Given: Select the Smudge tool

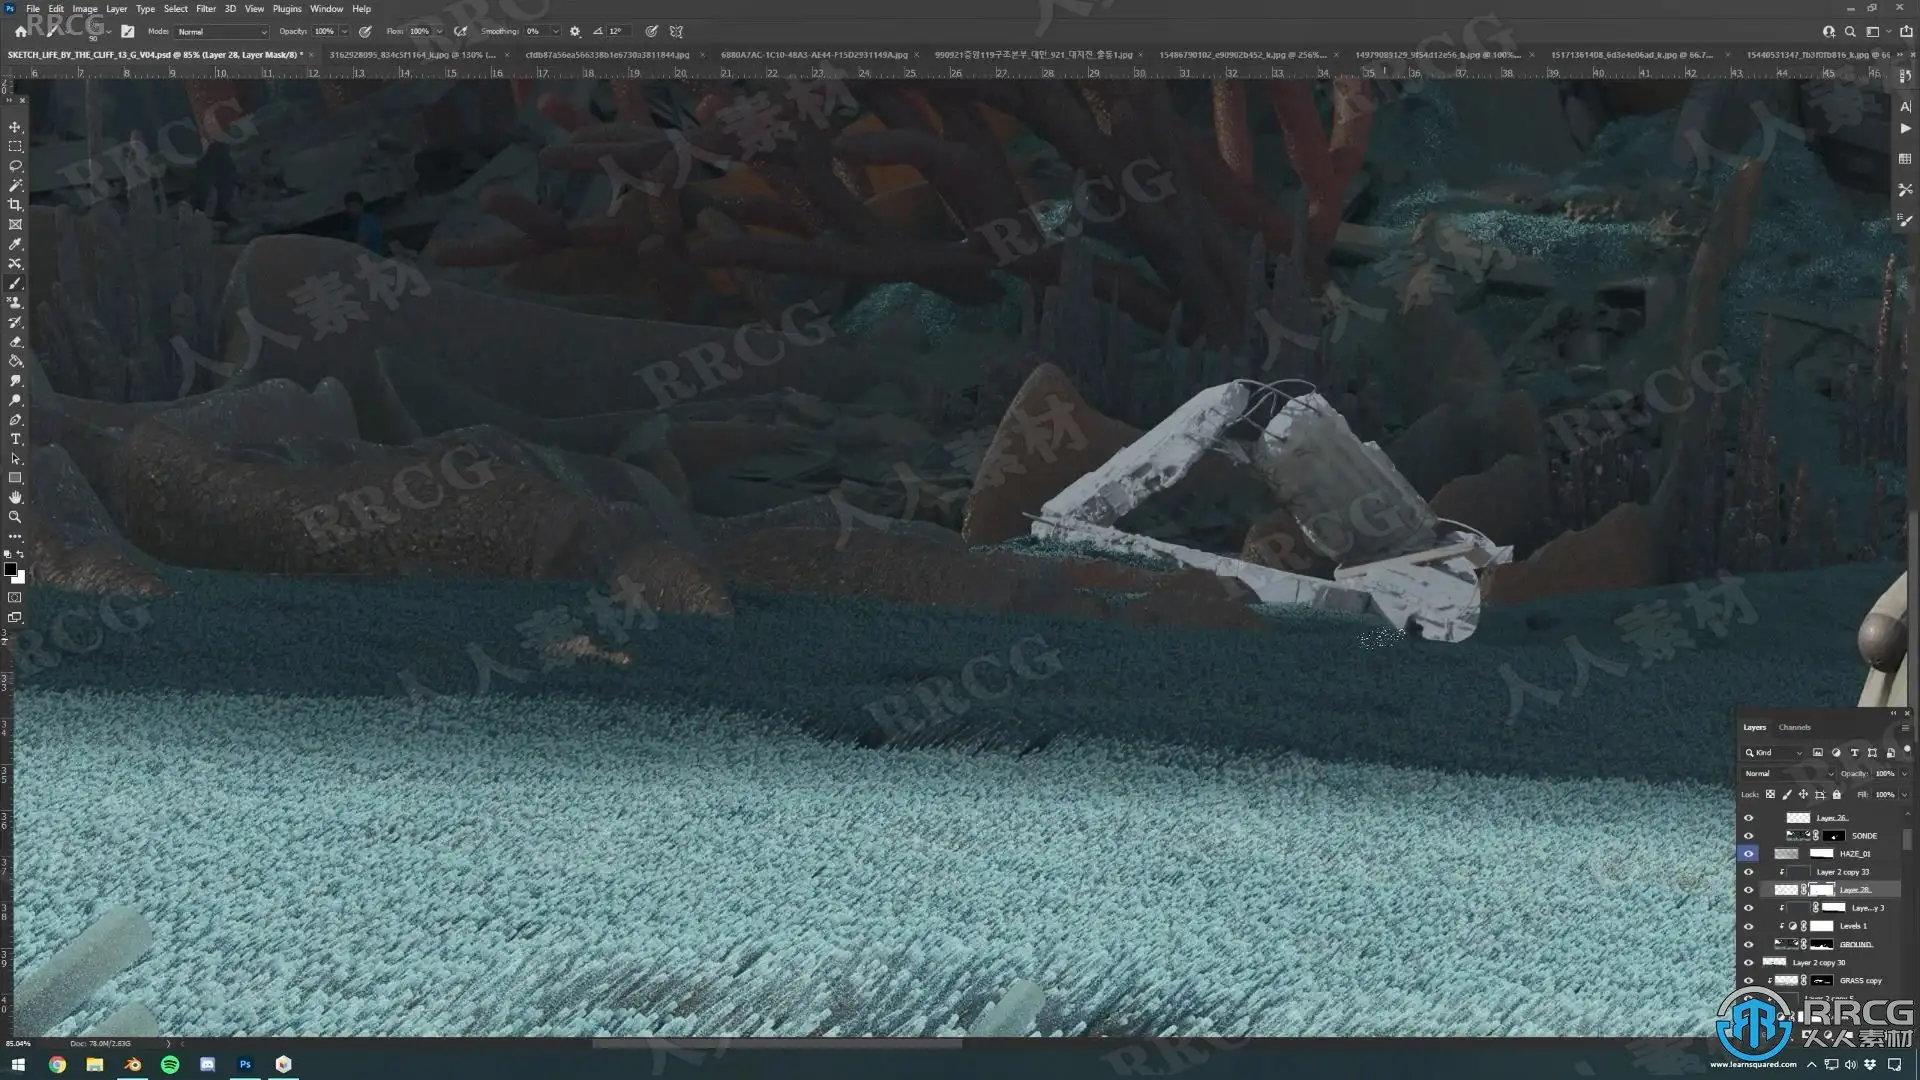Looking at the screenshot, I should 15,381.
